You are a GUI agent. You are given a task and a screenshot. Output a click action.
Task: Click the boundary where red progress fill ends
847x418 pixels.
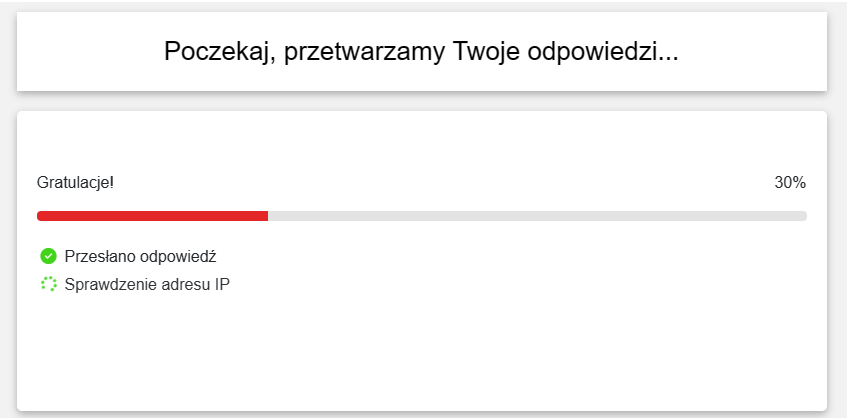(268, 216)
